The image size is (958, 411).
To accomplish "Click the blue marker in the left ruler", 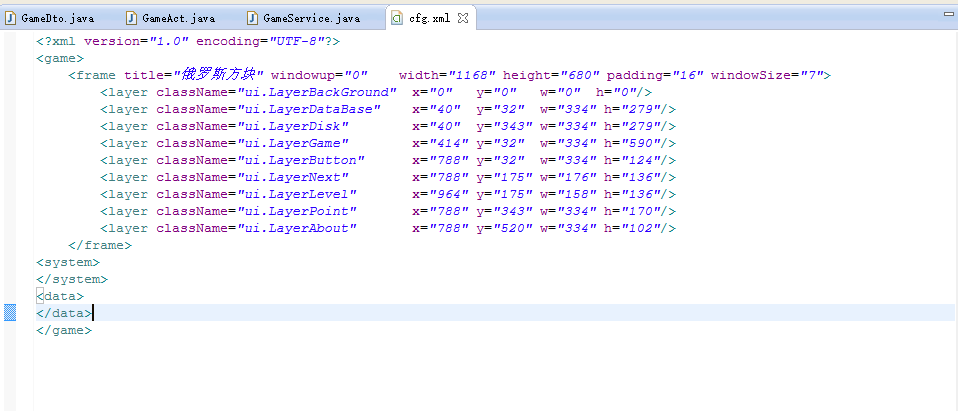I will (x=10, y=313).
